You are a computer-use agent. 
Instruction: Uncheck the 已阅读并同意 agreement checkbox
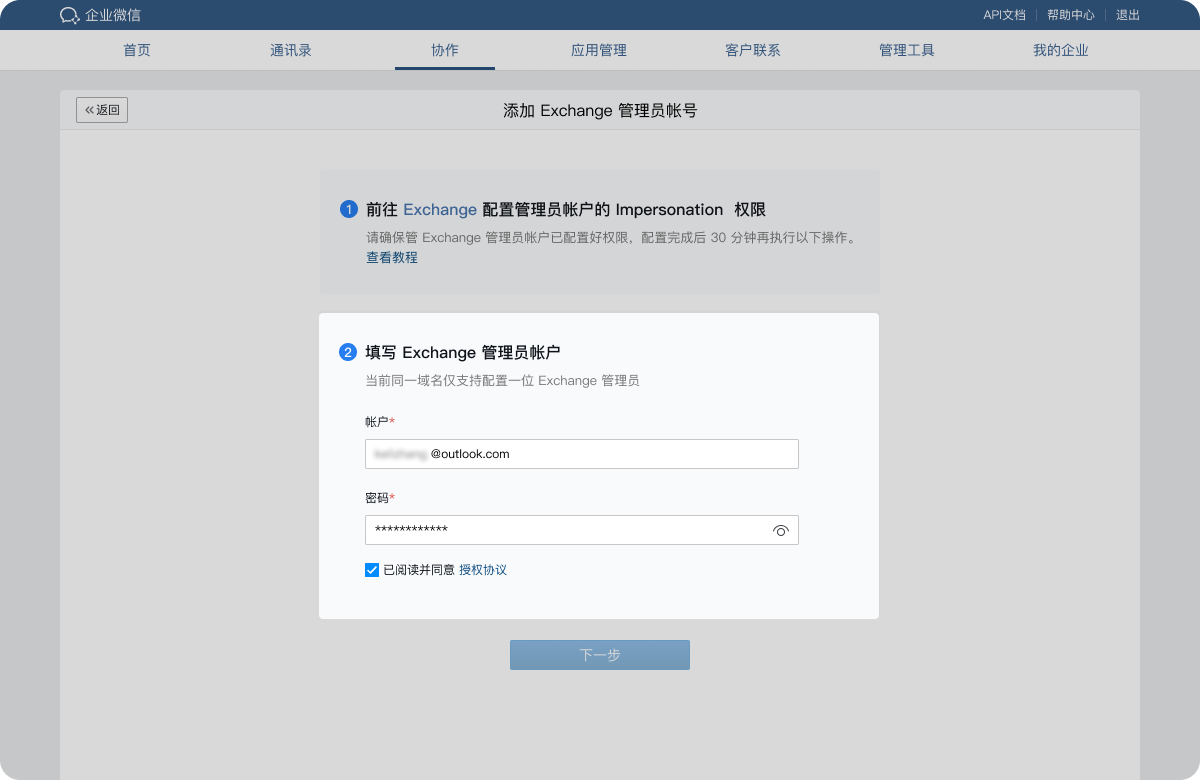coord(372,570)
